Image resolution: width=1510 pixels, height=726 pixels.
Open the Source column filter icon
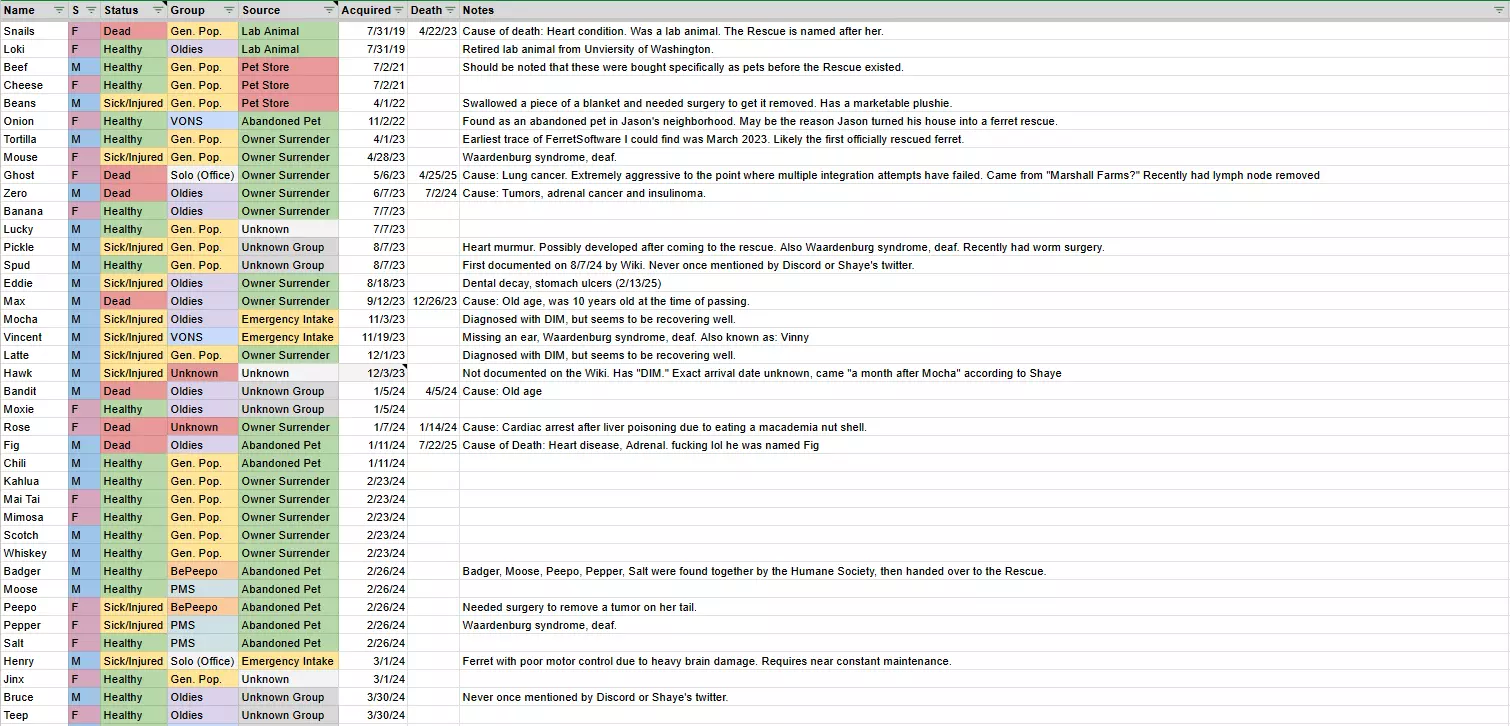point(329,10)
